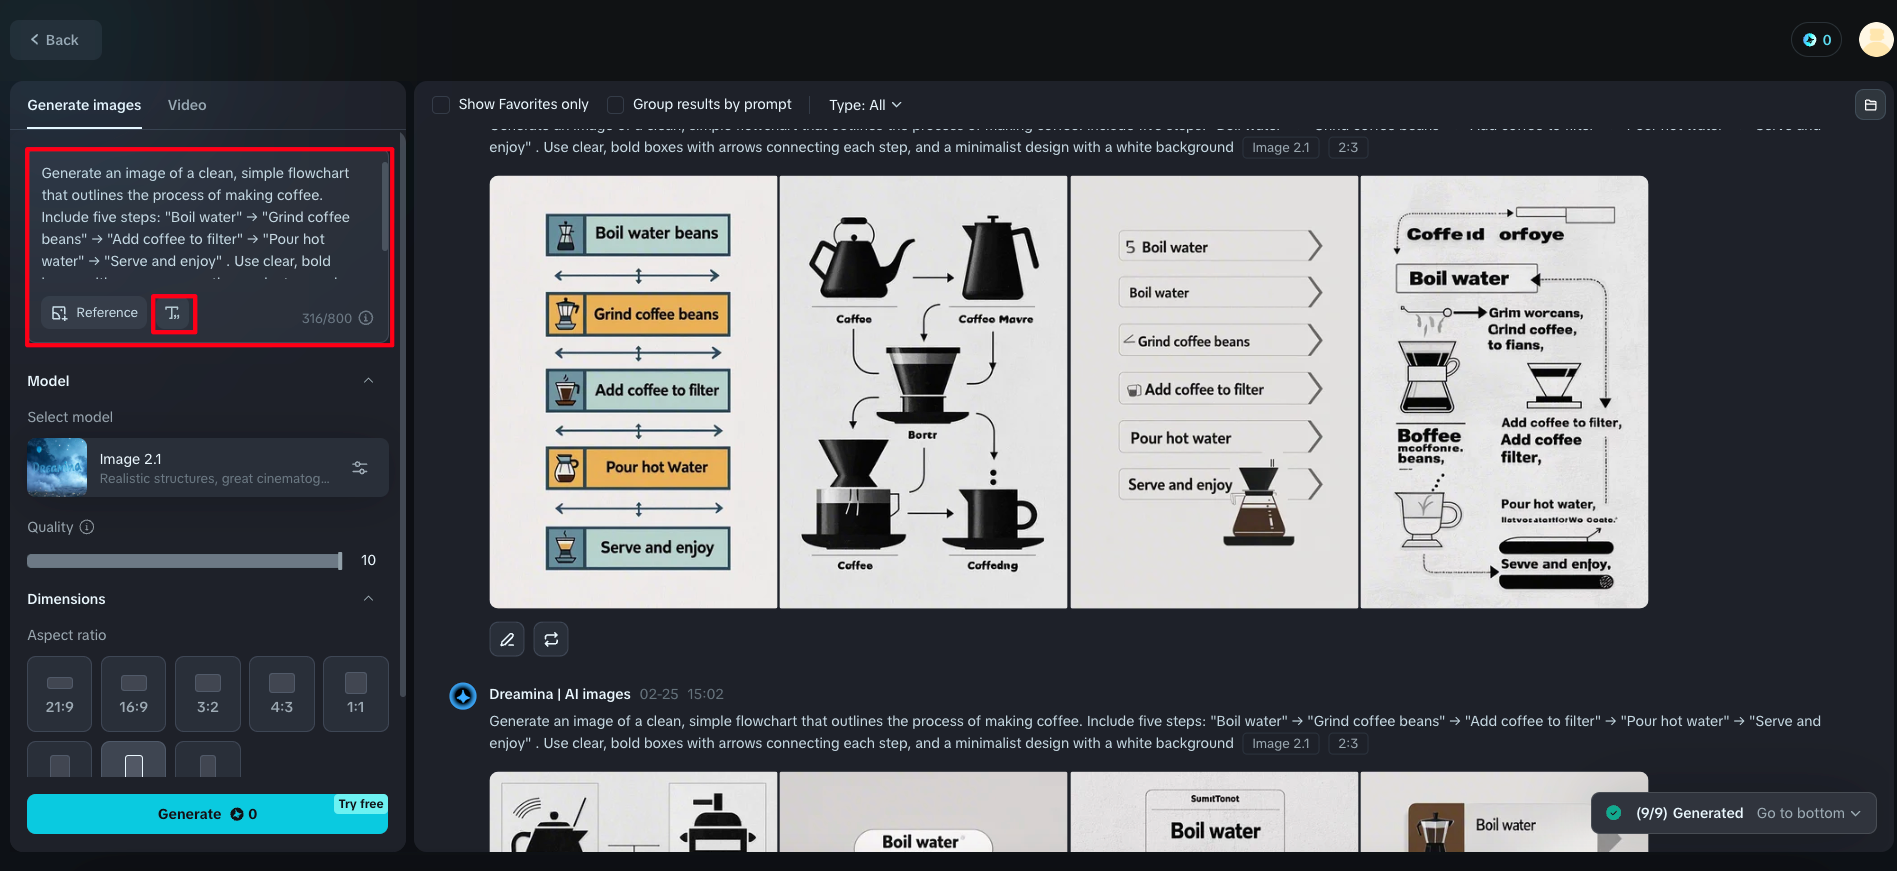Click the Dreamina avatar icon
This screenshot has height=871, width=1897.
463,695
